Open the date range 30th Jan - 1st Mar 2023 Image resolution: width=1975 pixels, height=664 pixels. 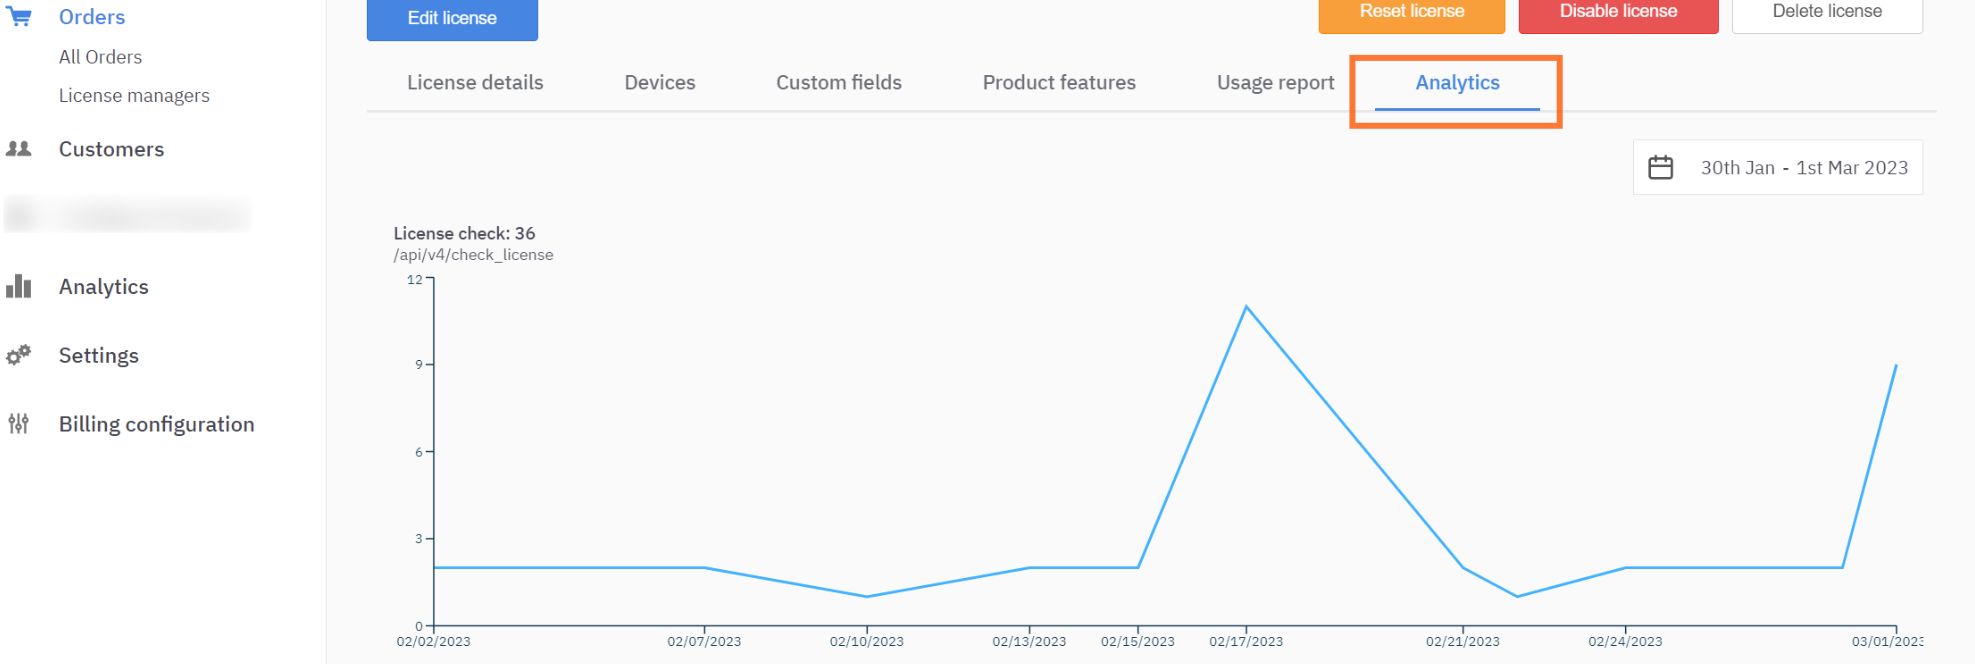[1803, 168]
